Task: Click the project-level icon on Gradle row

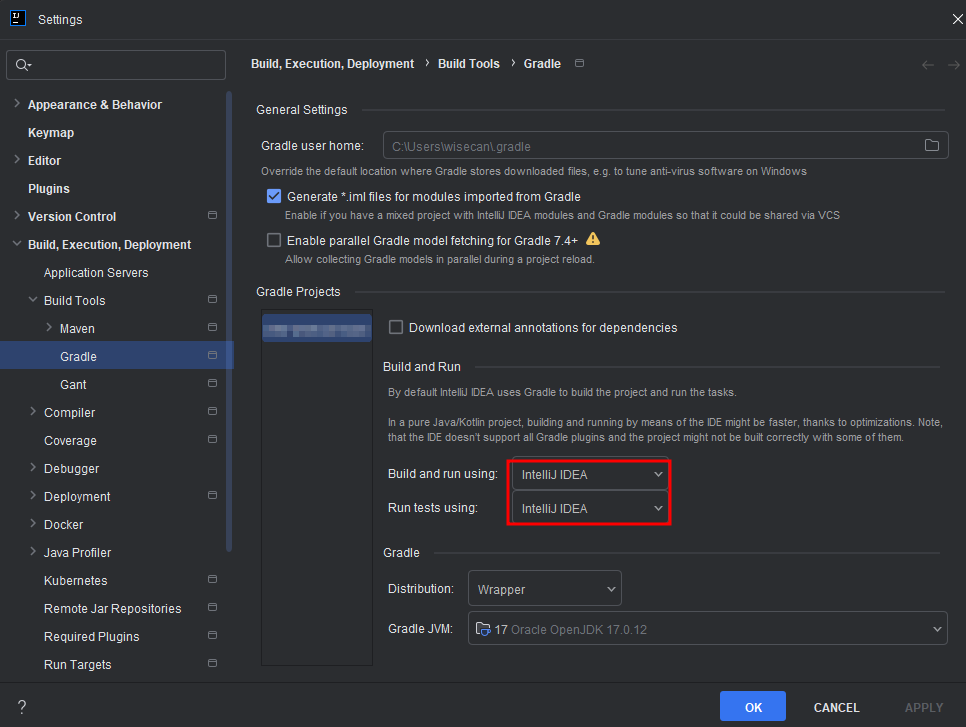Action: click(213, 355)
